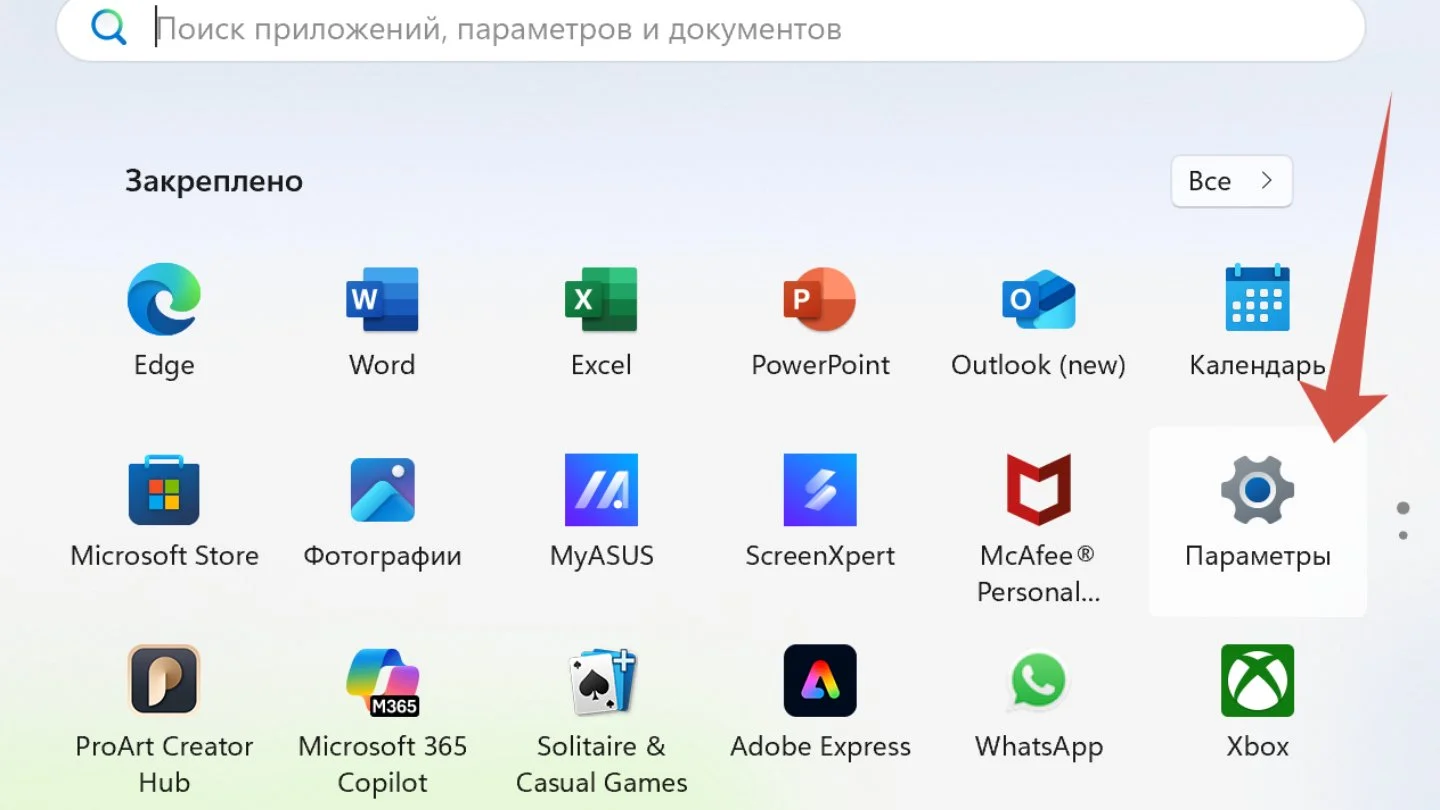Start Solitaire & Casual Games

pyautogui.click(x=601, y=681)
